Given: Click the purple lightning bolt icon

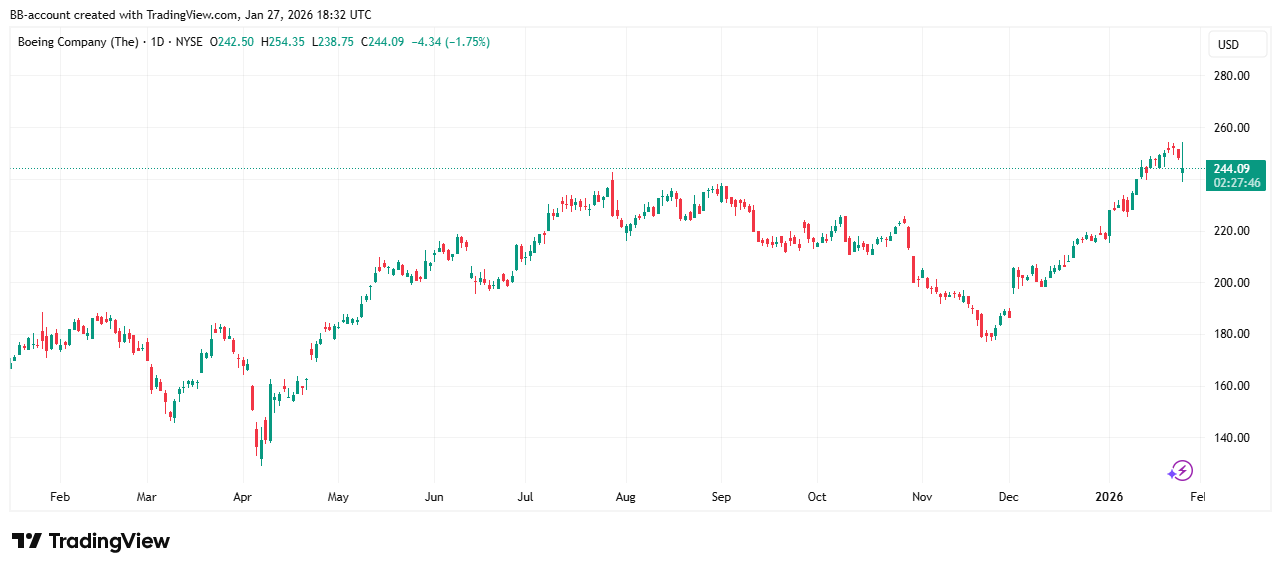Looking at the screenshot, I should pos(1181,470).
